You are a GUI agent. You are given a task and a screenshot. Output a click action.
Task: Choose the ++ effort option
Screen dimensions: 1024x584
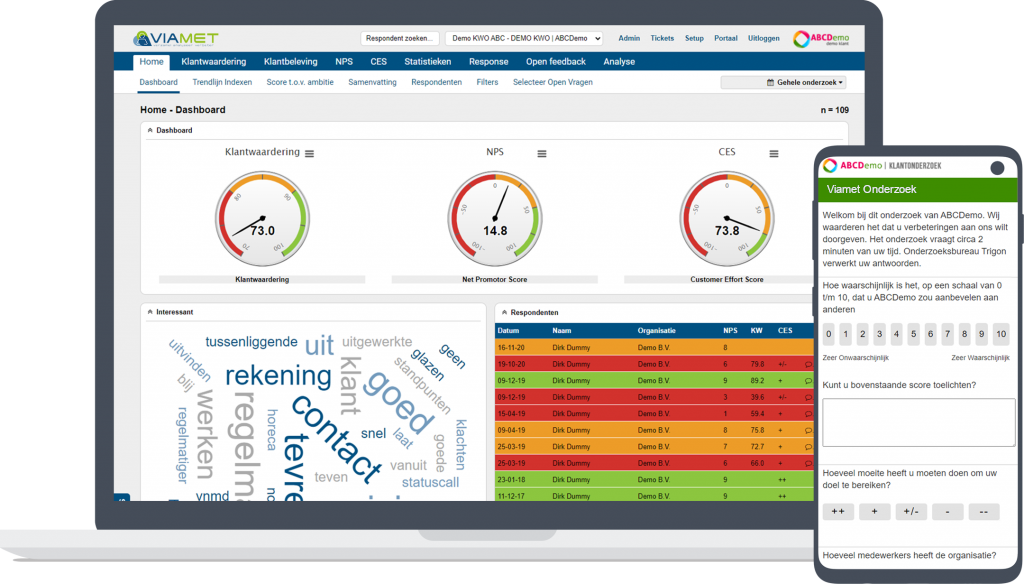coord(838,511)
